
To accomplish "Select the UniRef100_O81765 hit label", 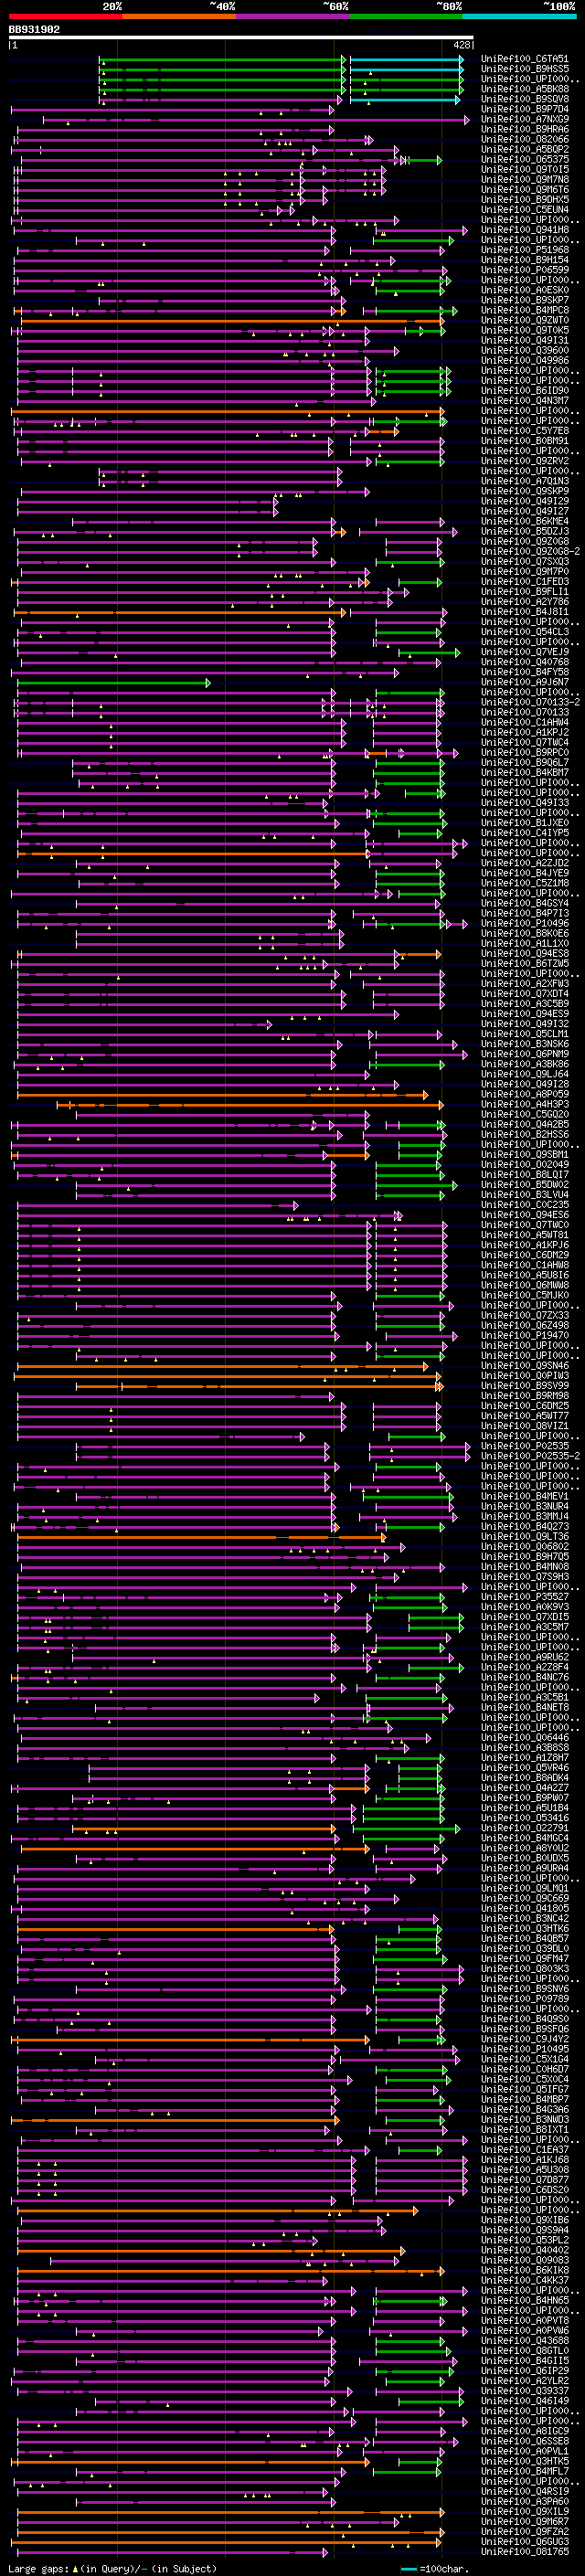I will (x=525, y=2552).
